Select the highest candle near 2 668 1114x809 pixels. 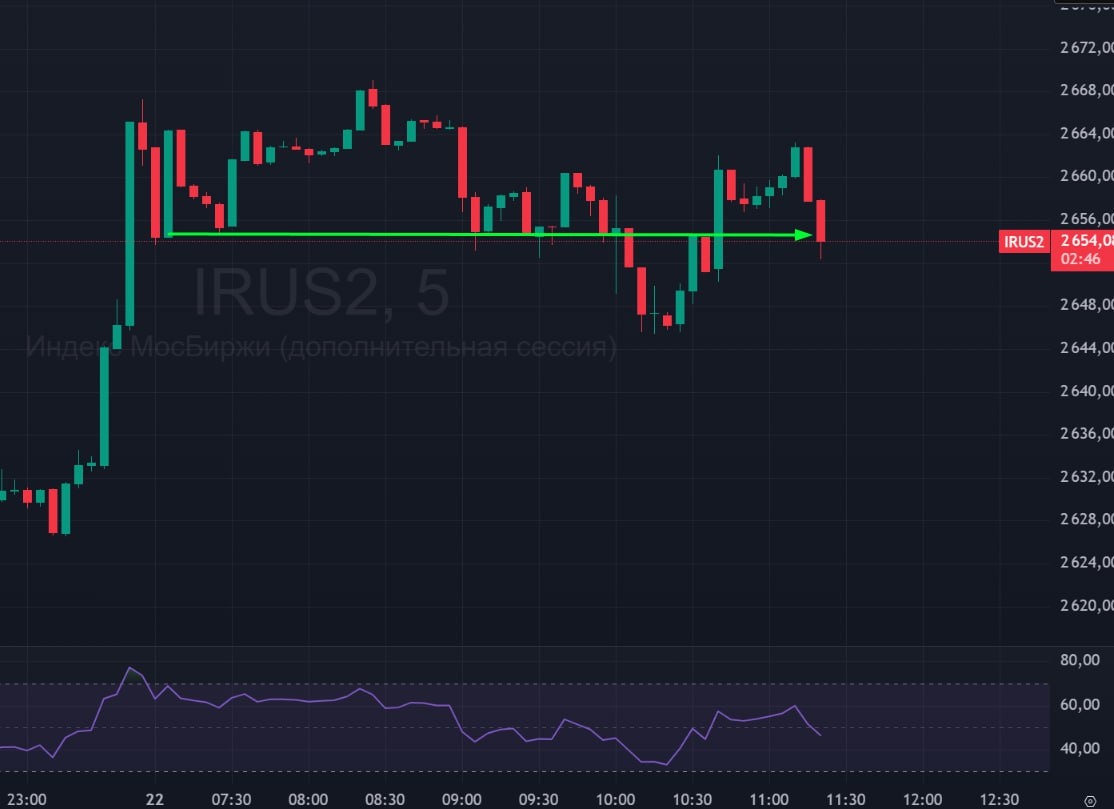373,96
